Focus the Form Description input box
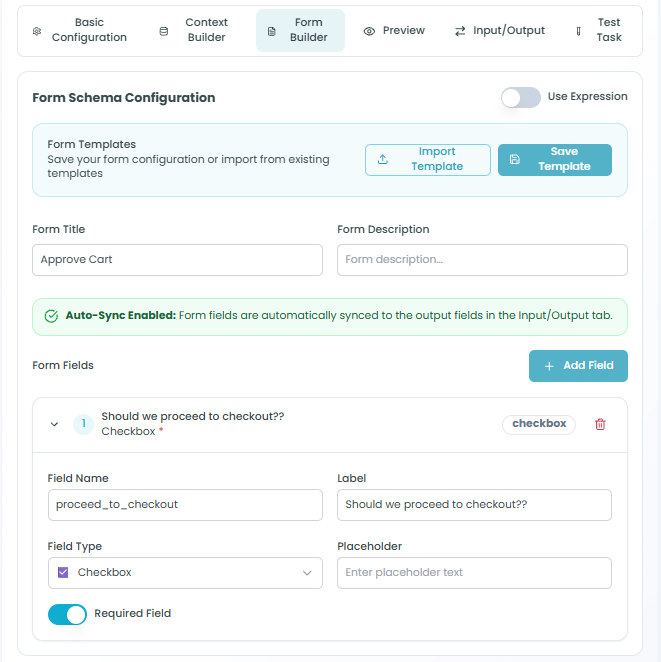 click(482, 260)
